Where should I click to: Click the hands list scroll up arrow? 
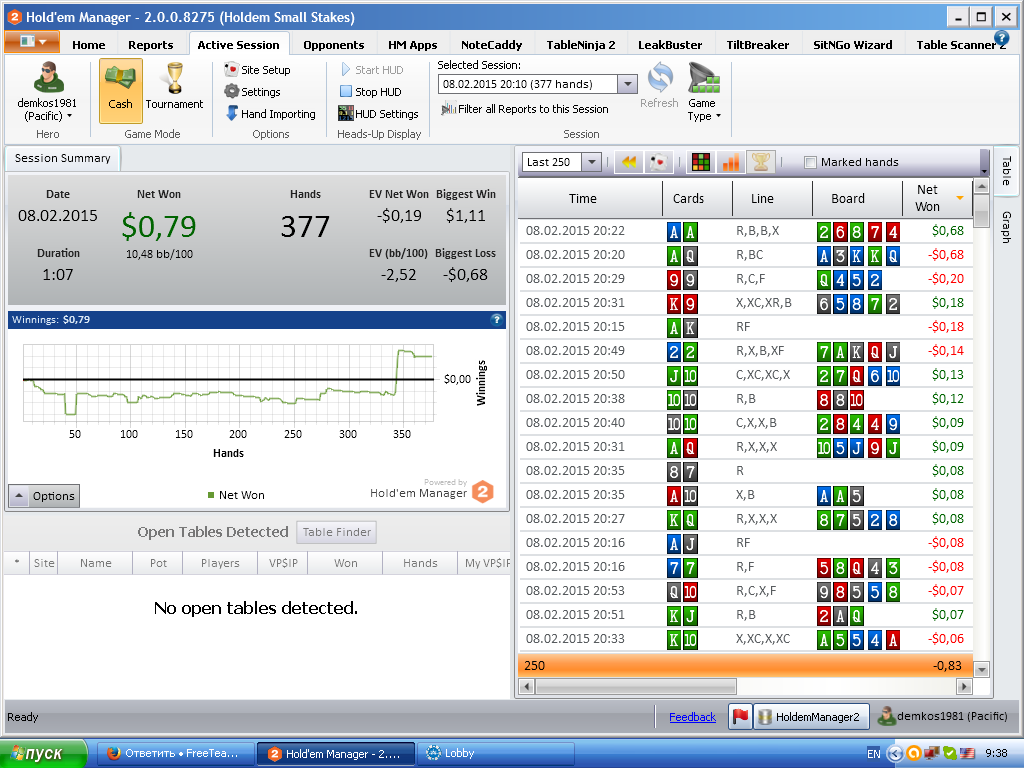coord(981,187)
